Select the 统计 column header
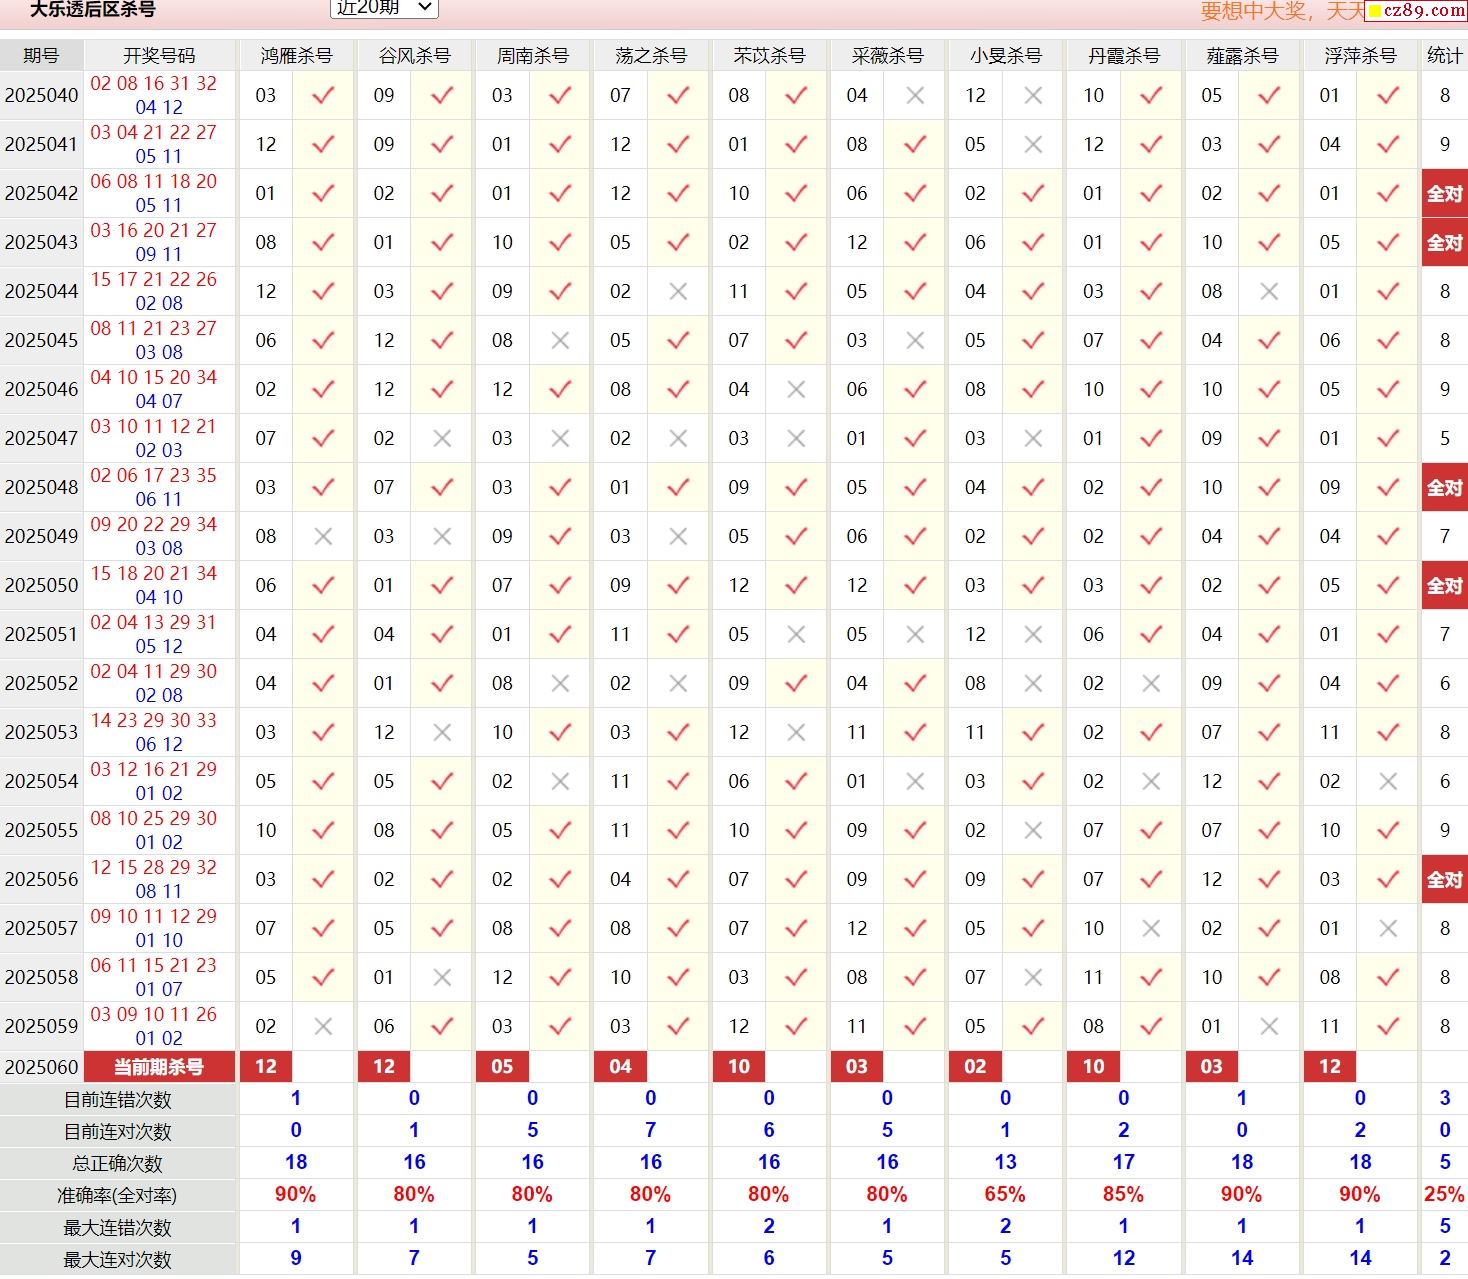The height and width of the screenshot is (1279, 1468). [1444, 56]
